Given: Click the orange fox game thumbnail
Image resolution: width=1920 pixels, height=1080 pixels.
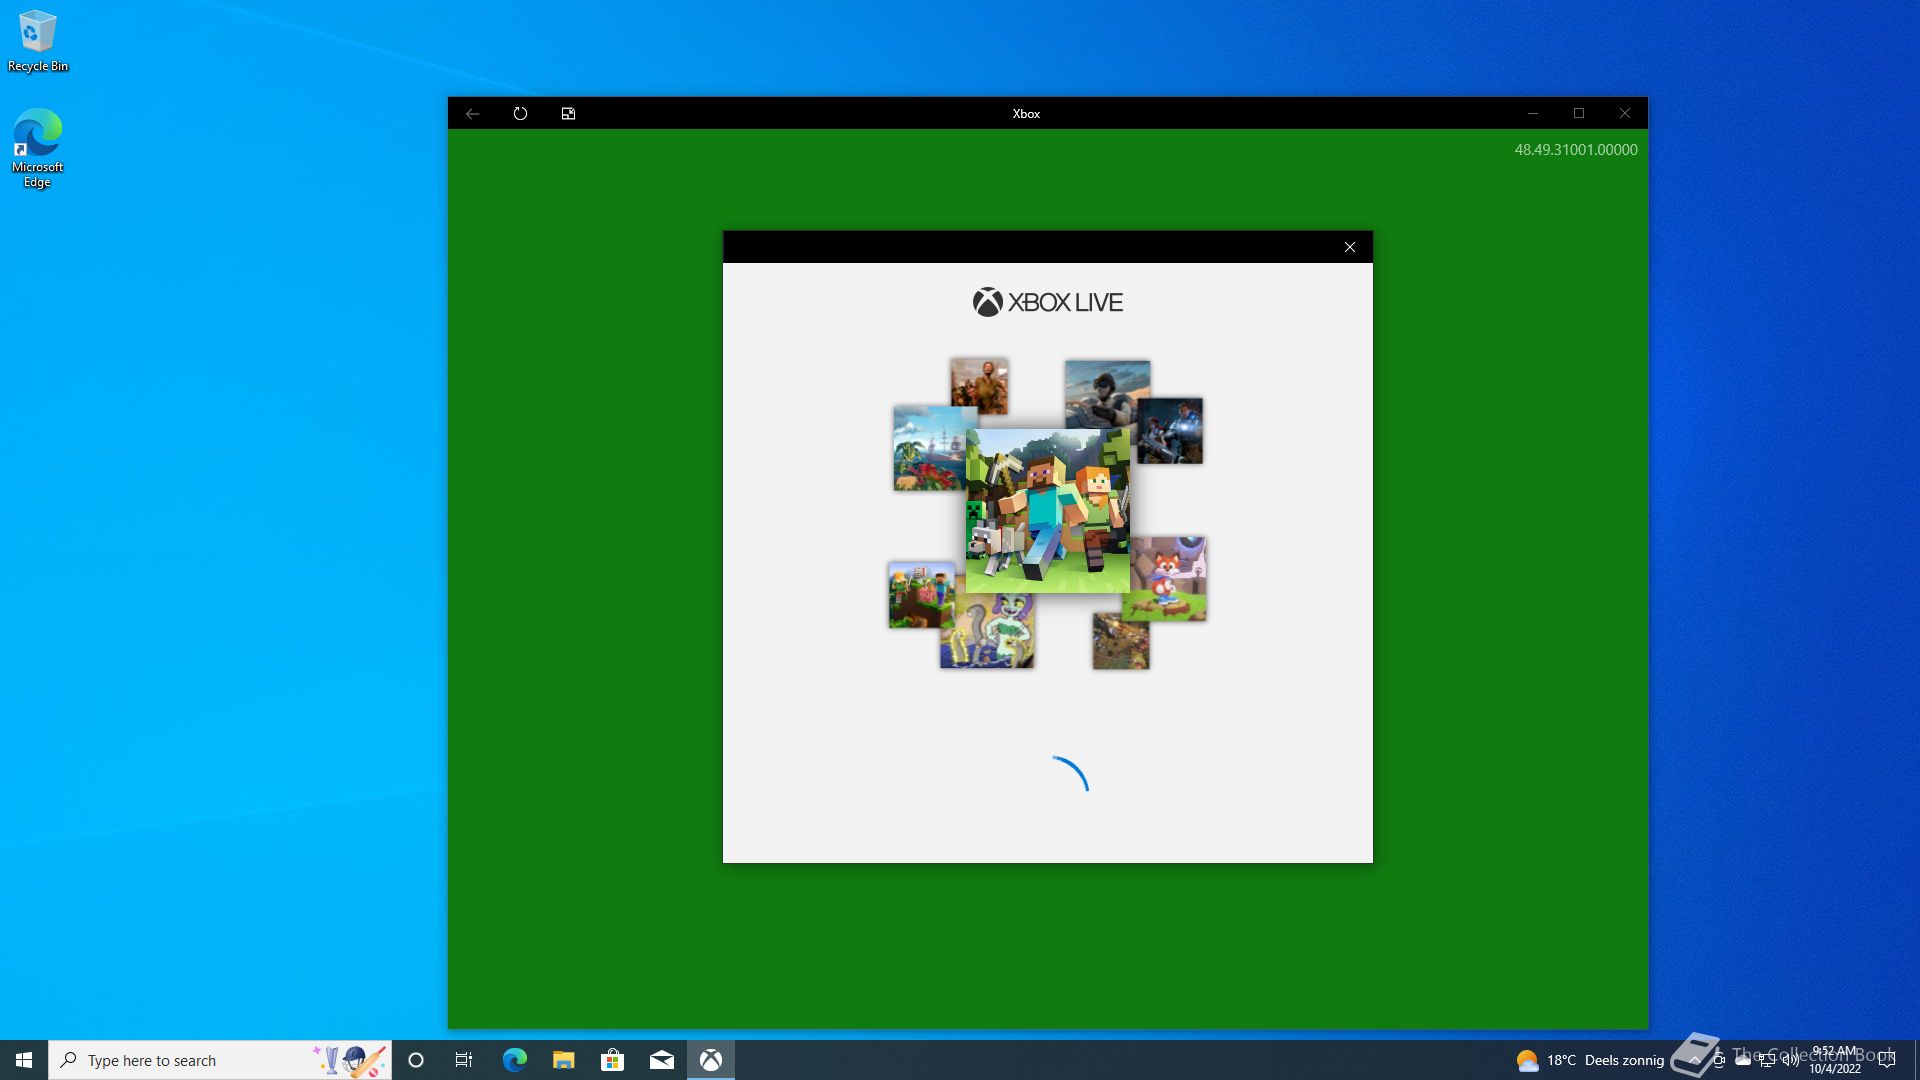Looking at the screenshot, I should 1168,578.
